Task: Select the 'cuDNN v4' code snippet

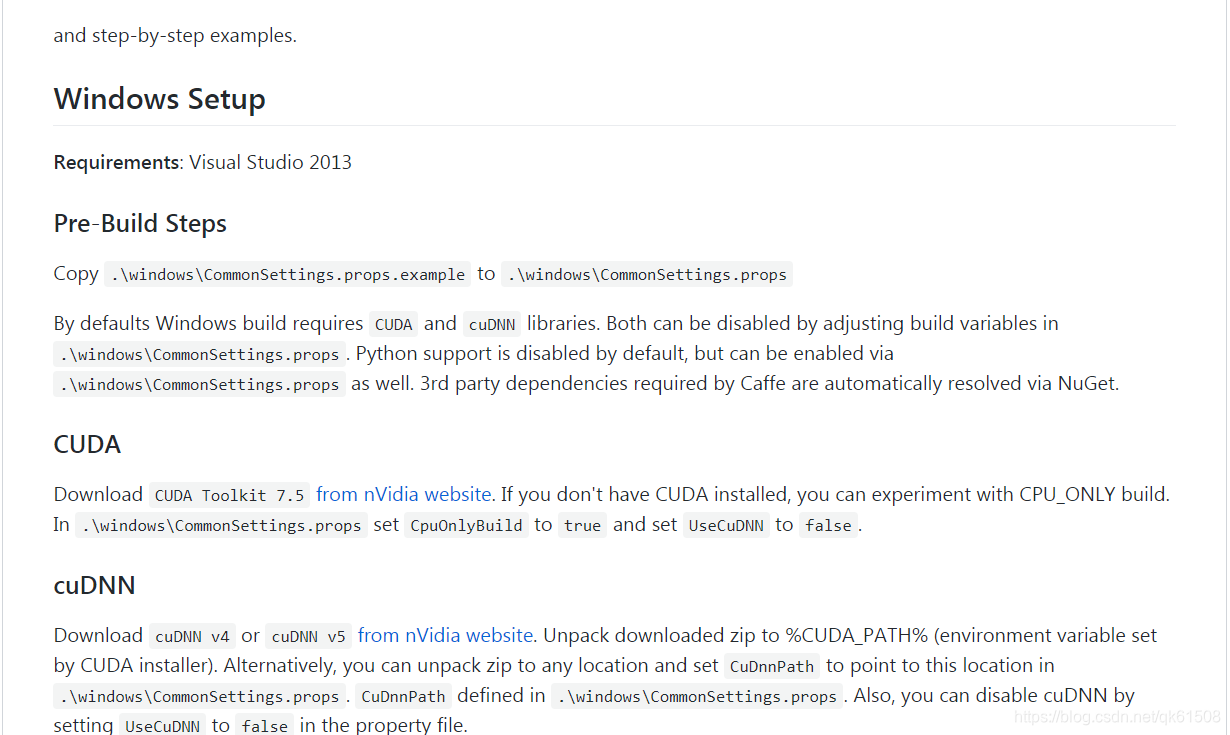Action: point(192,635)
